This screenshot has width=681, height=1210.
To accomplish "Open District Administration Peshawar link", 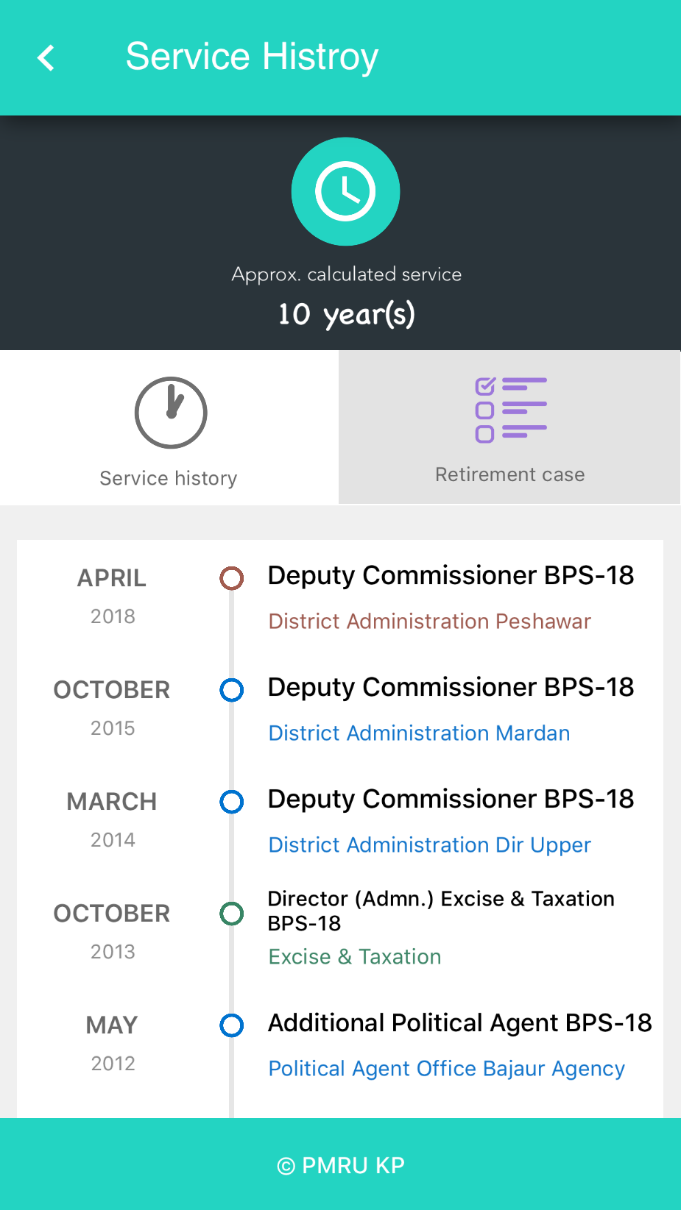I will 429,621.
